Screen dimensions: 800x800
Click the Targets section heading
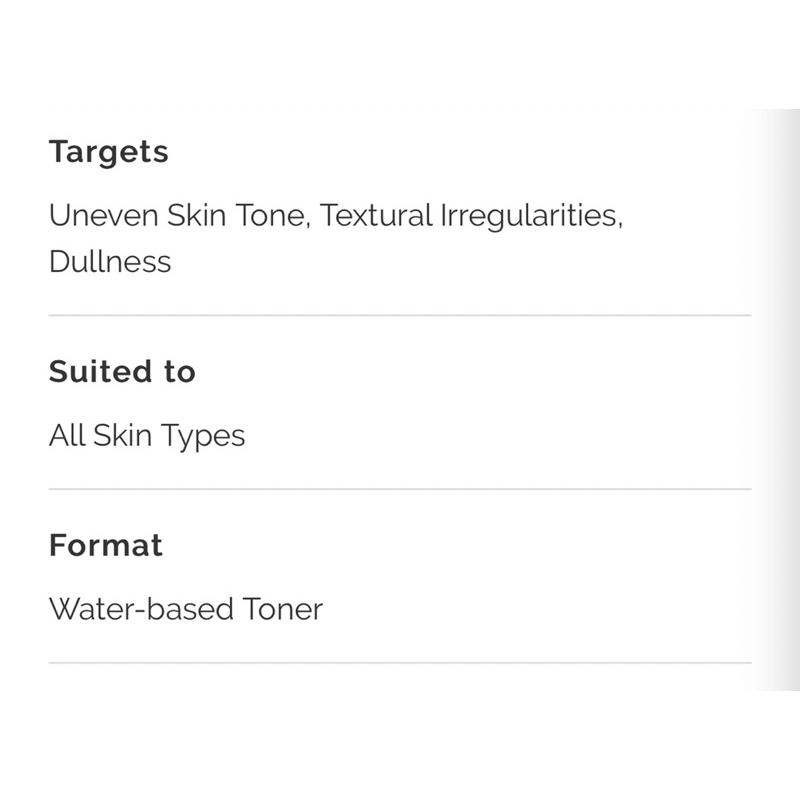pyautogui.click(x=108, y=152)
